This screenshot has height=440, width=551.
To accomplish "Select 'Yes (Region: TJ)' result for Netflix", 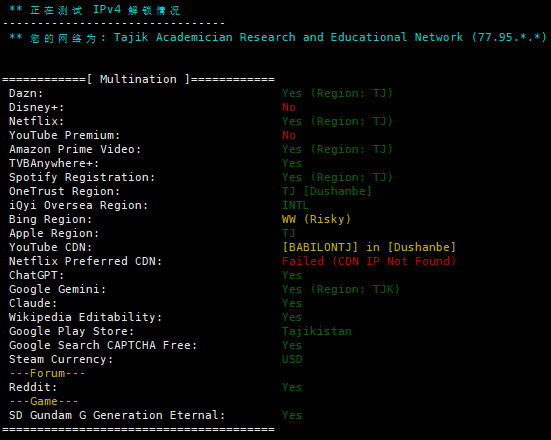I will point(337,121).
